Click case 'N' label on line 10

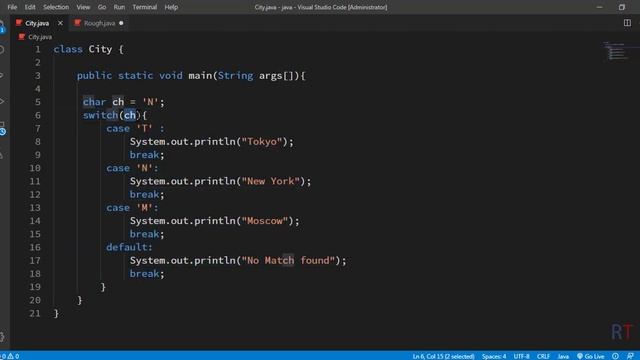(x=132, y=168)
